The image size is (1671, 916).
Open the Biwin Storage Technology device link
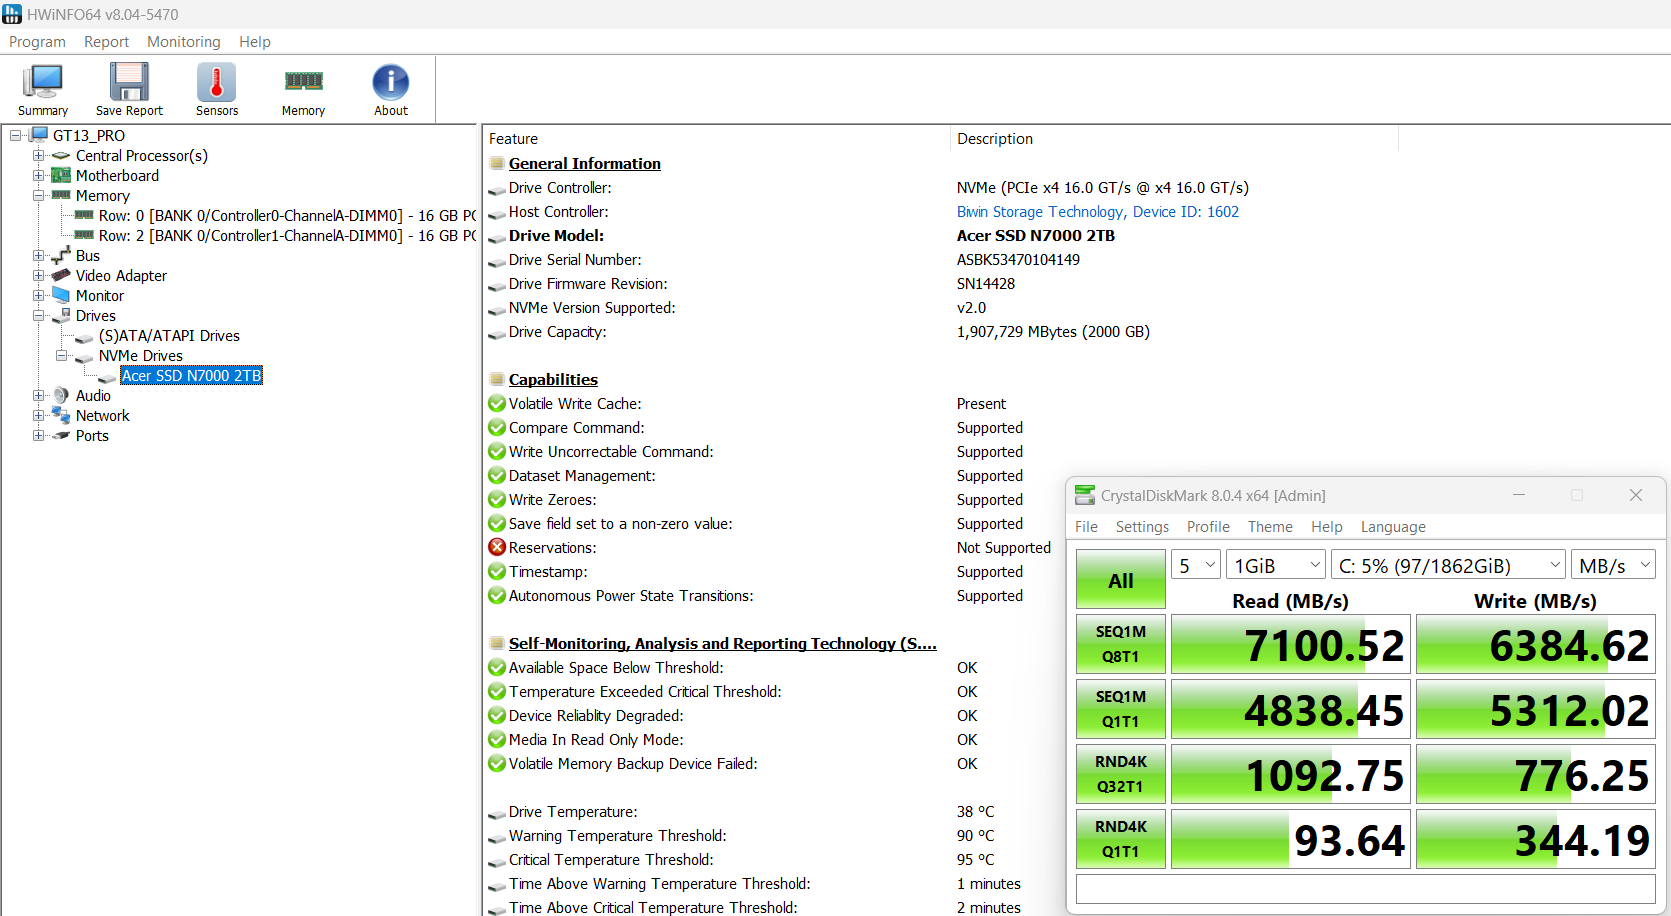[x=1098, y=212]
